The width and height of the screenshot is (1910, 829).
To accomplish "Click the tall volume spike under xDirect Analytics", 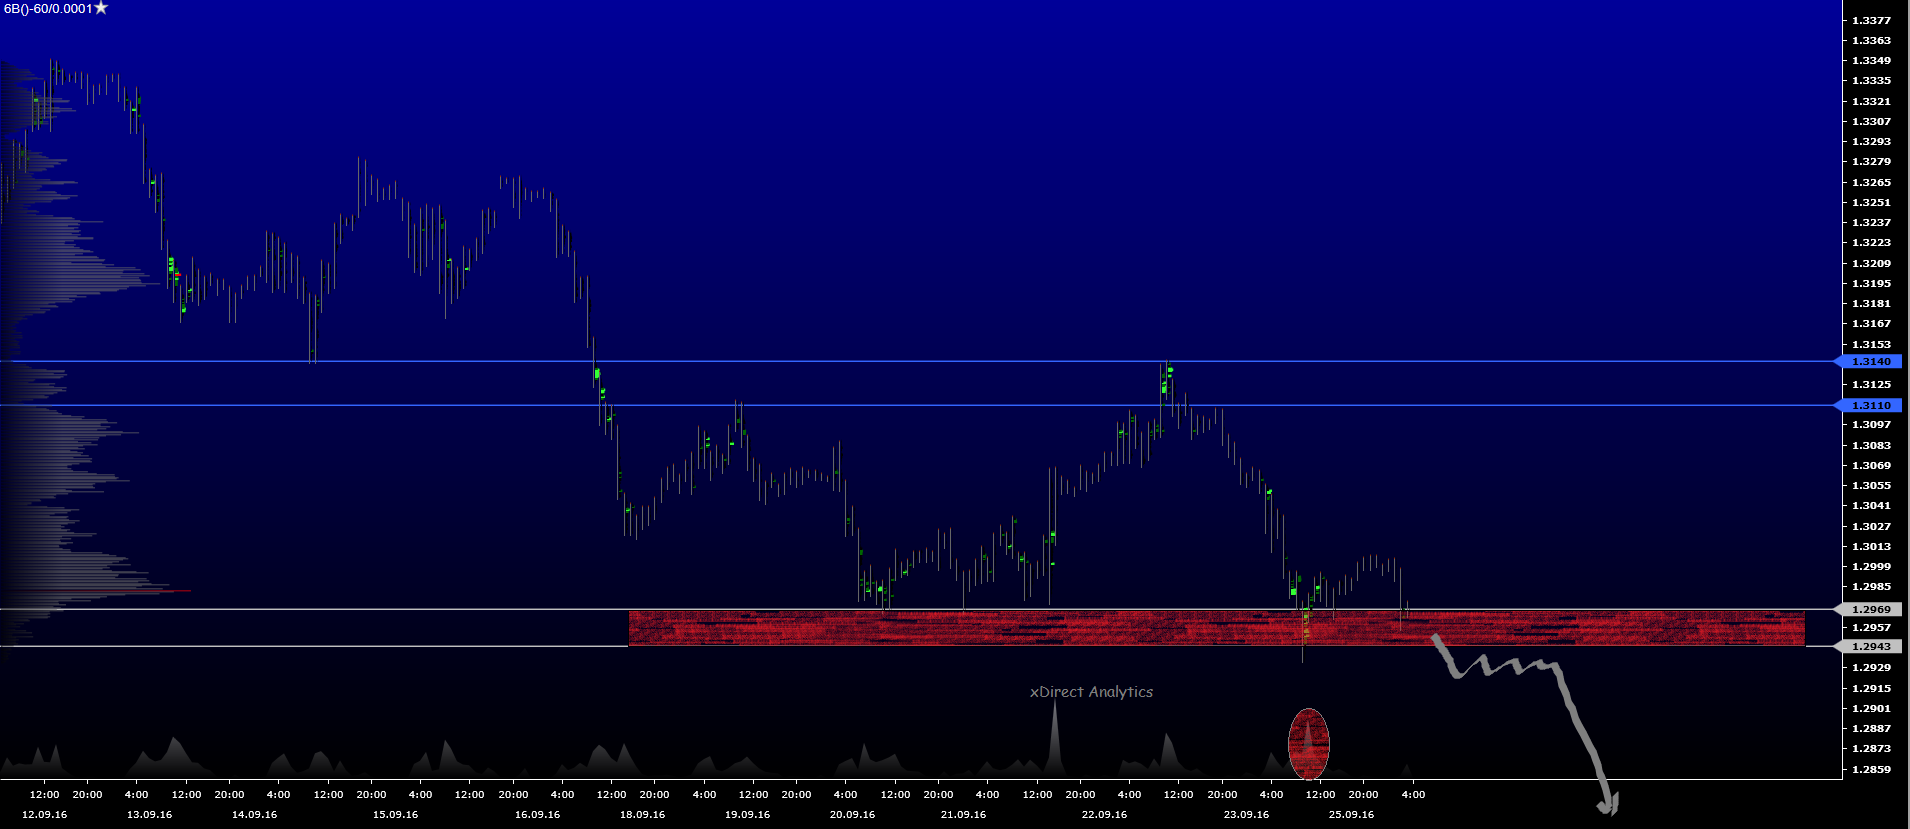I will point(1055,740).
